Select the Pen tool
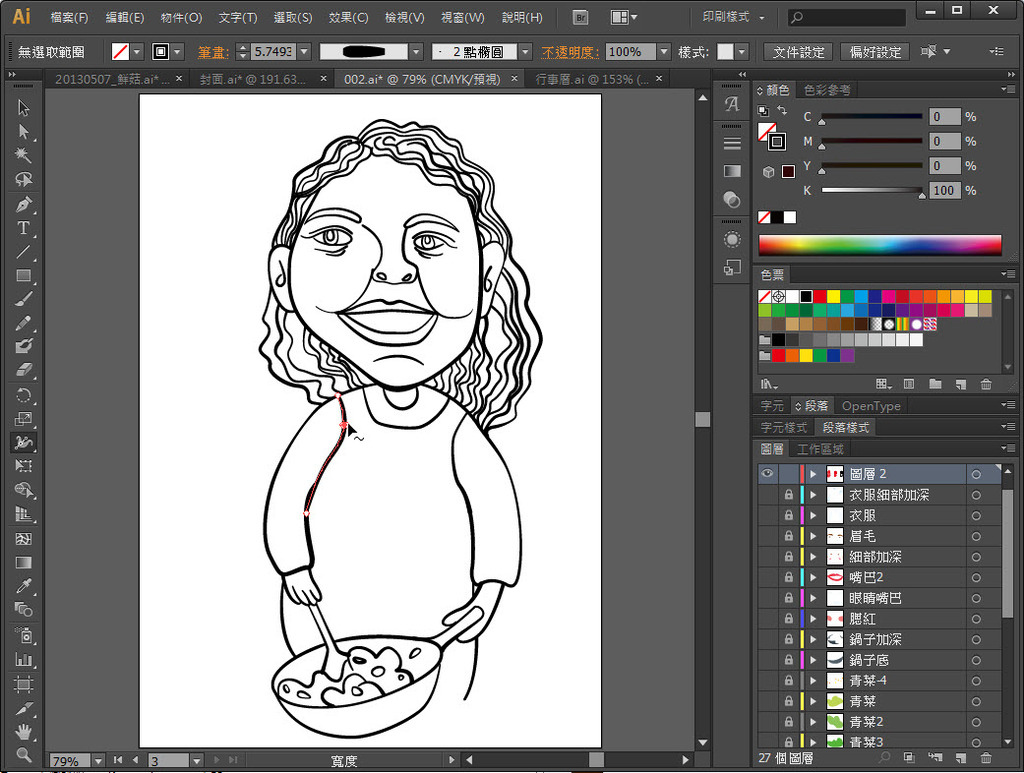1024x773 pixels. tap(24, 204)
